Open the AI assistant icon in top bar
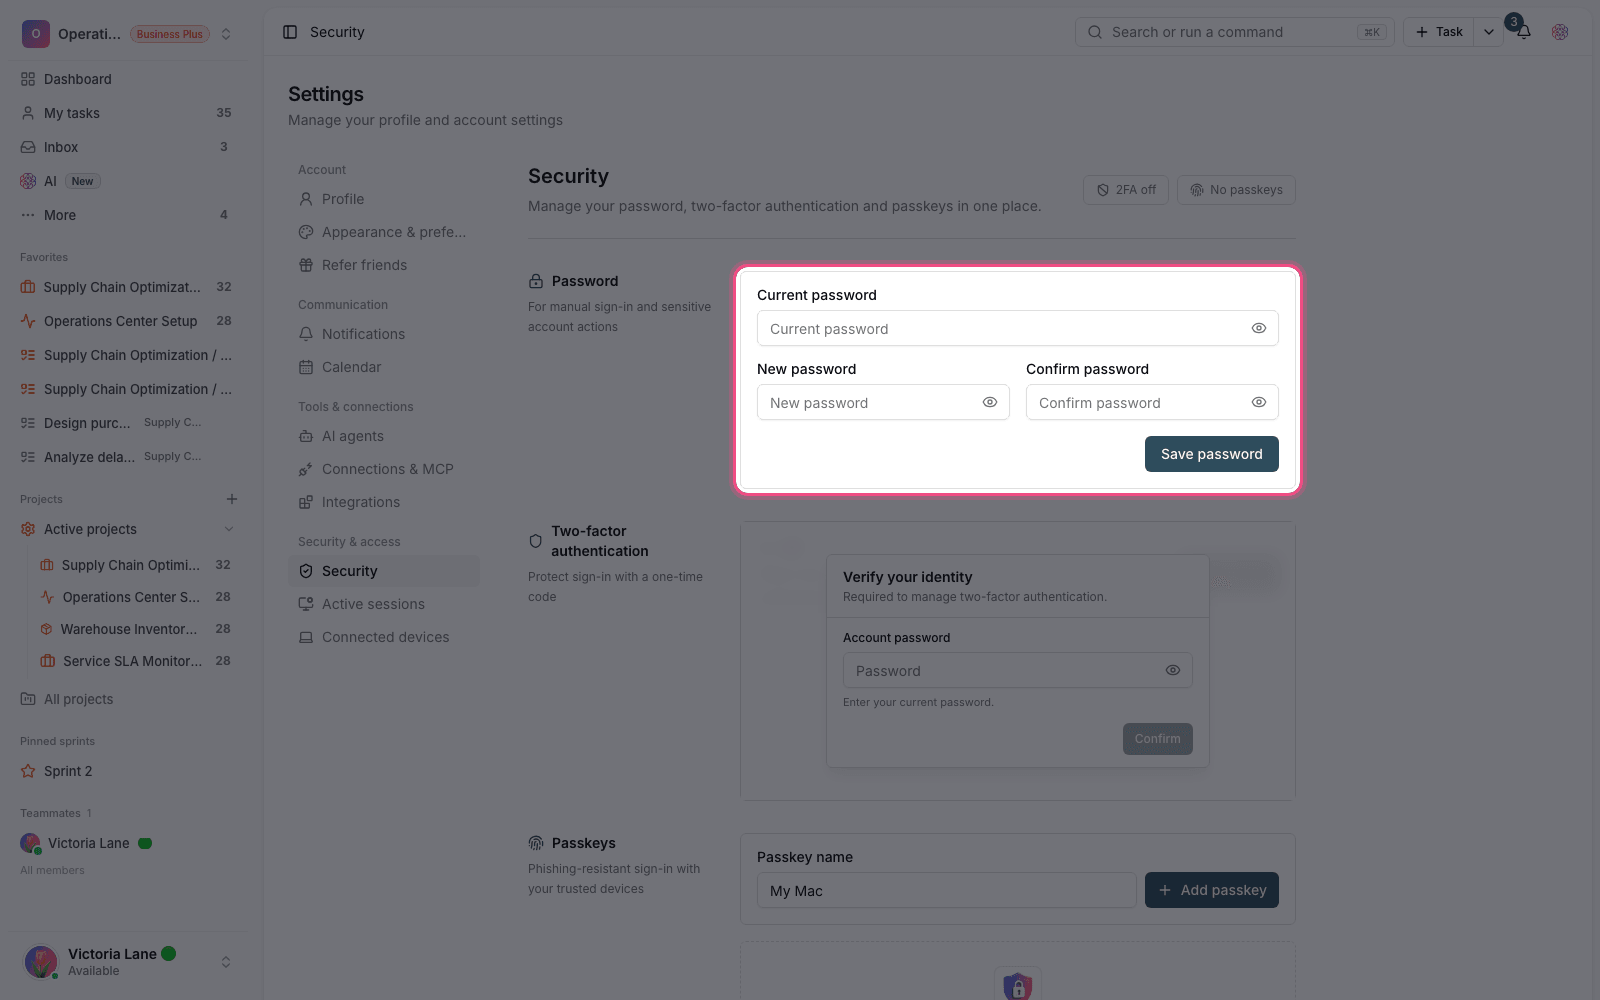The height and width of the screenshot is (1000, 1600). click(x=1560, y=32)
